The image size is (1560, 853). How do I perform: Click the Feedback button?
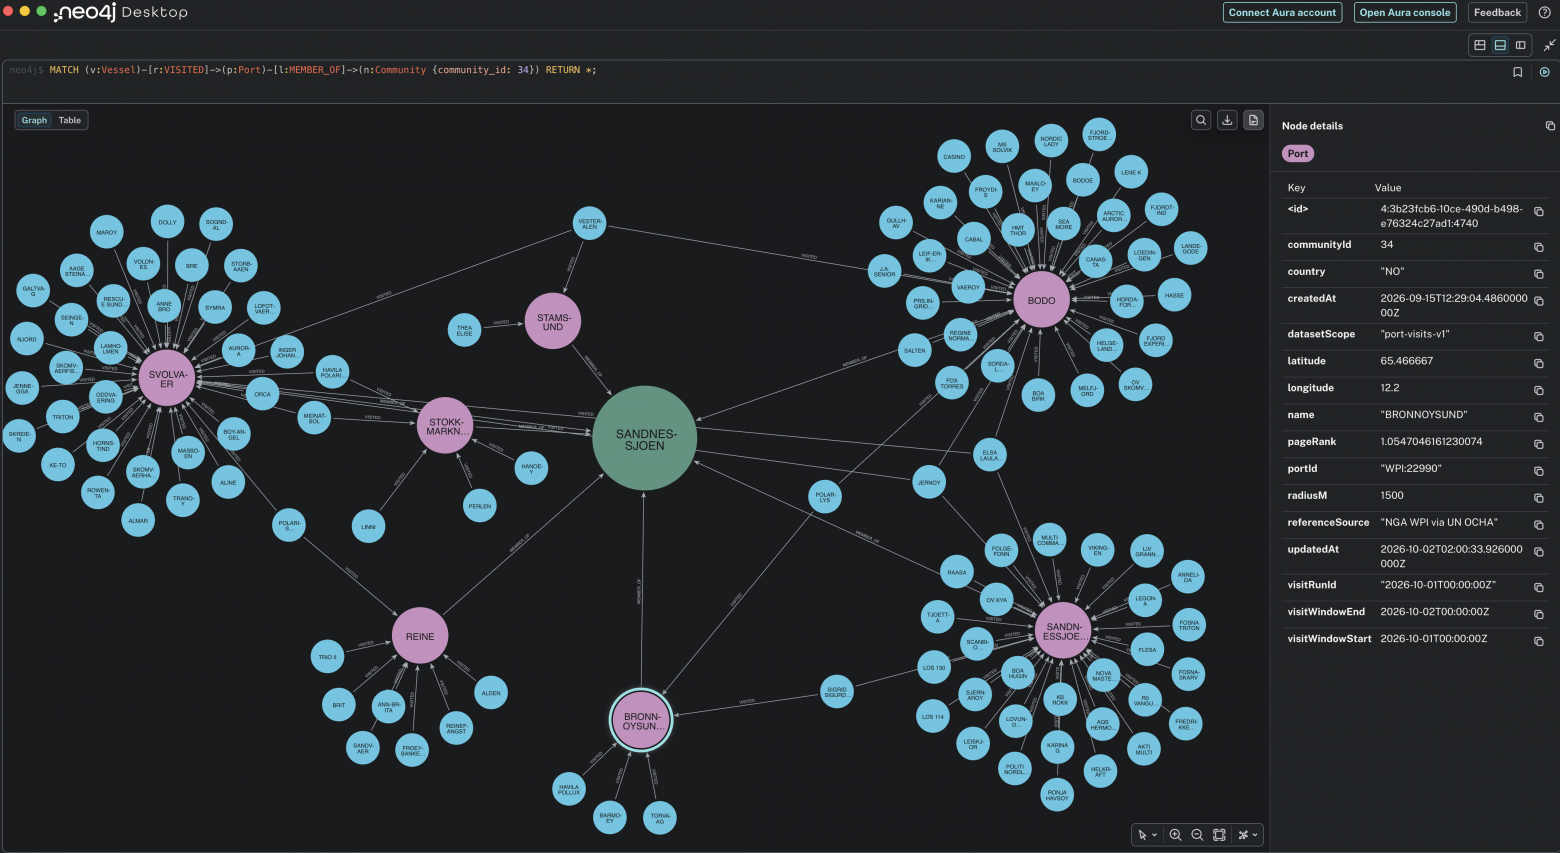(1497, 12)
